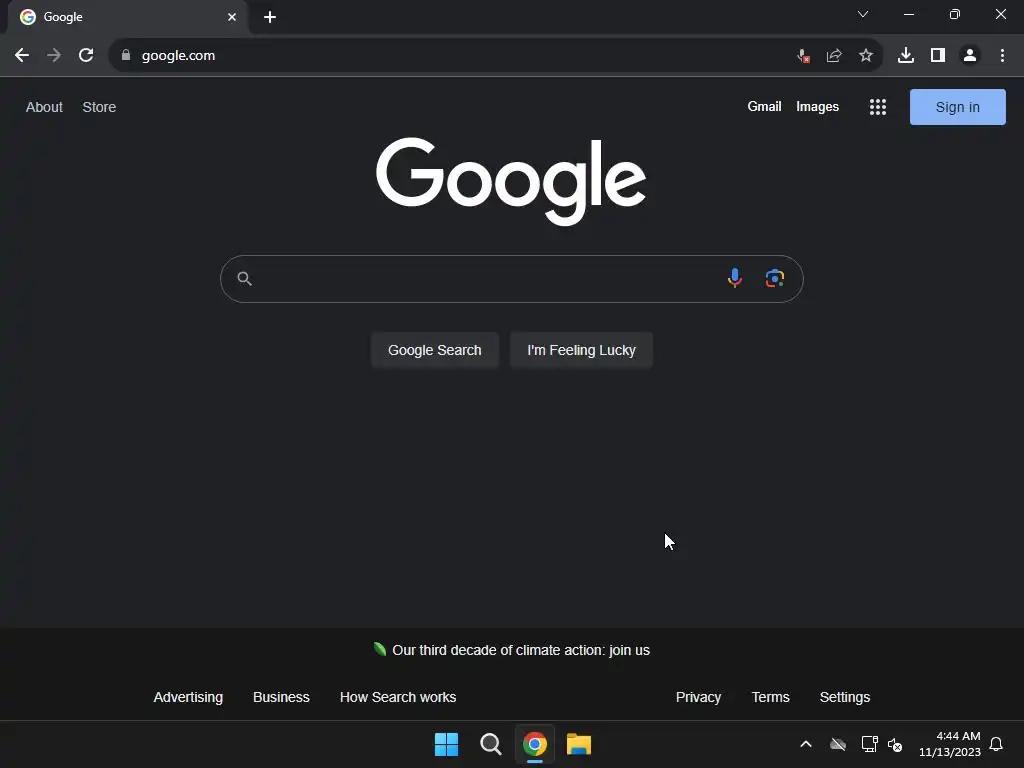
Task: Reload the Google page
Action: click(86, 56)
